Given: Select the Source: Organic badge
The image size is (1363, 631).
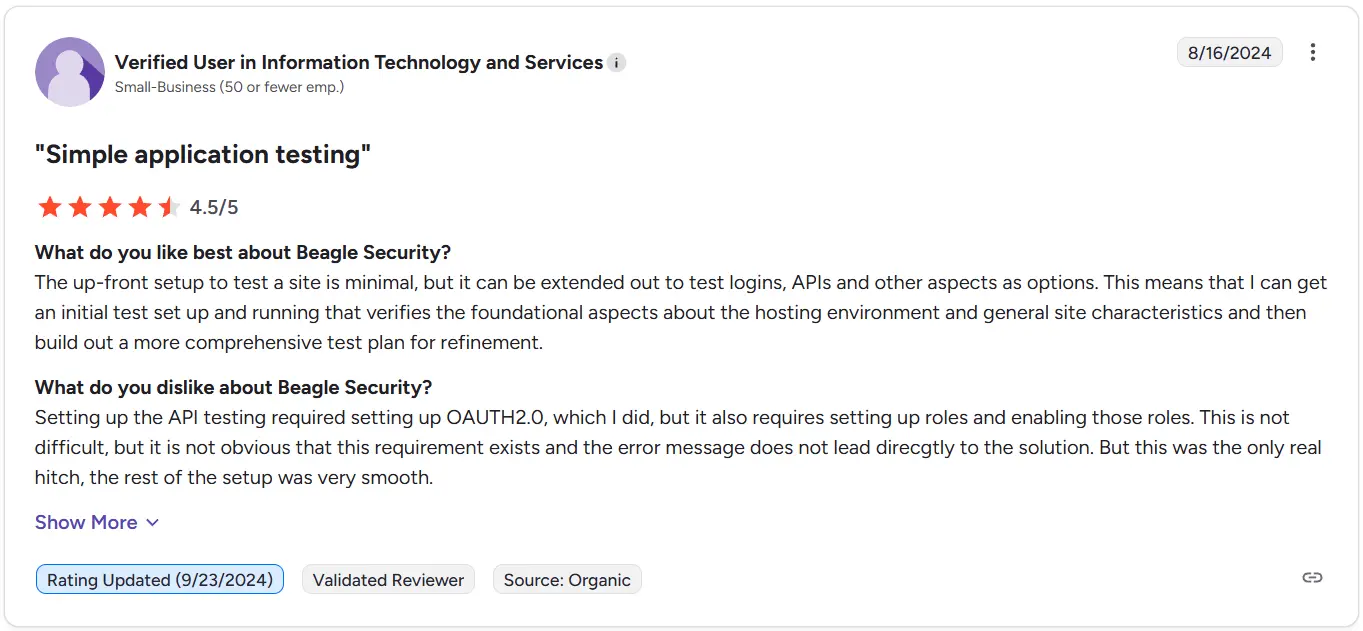Looking at the screenshot, I should 567,580.
